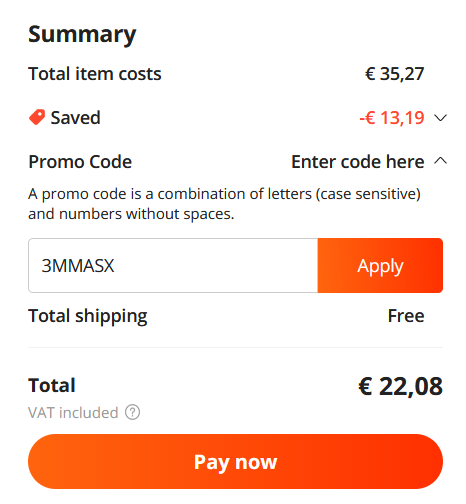Viewport: 466px width, 504px height.
Task: Click the Enter code here label
Action: coord(358,162)
